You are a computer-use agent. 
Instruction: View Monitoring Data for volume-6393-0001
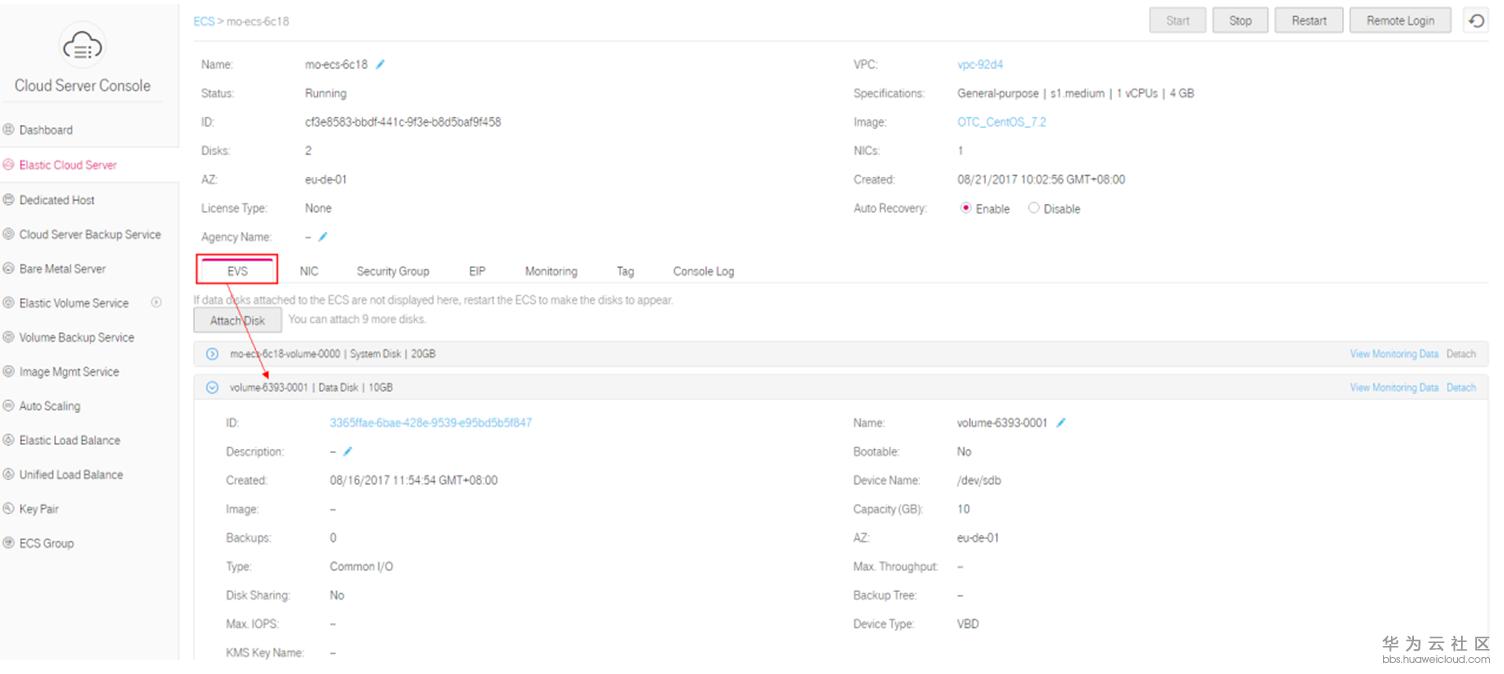[1394, 388]
